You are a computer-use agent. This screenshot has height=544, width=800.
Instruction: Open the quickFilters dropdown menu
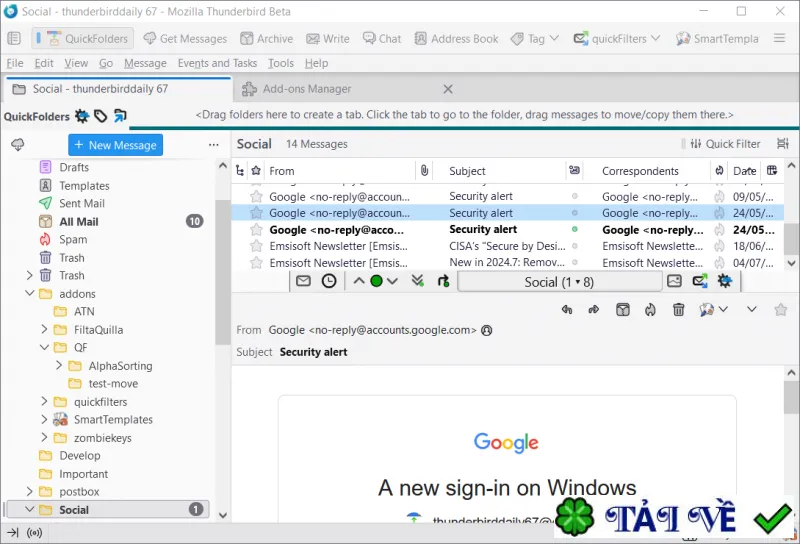[x=617, y=39]
